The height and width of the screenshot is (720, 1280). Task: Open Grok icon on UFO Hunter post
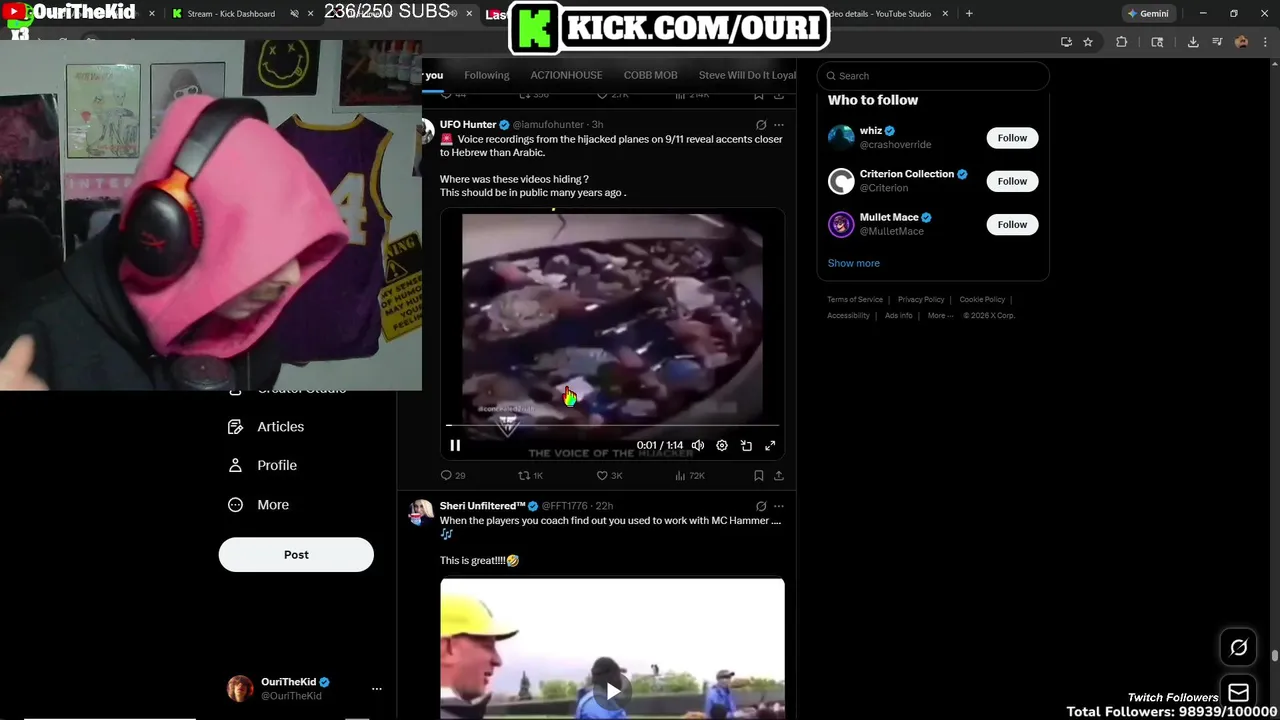pyautogui.click(x=761, y=125)
